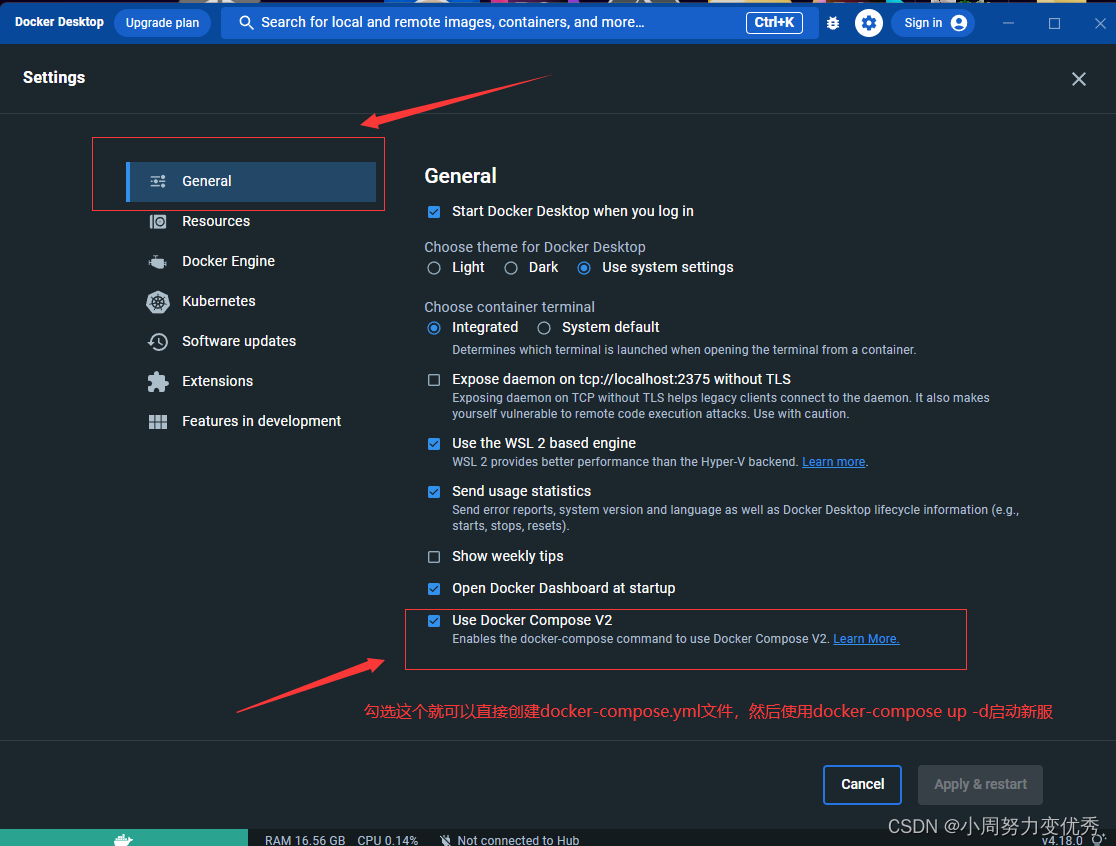Image resolution: width=1116 pixels, height=846 pixels.
Task: Toggle Open Docker Dashboard at startup
Action: pyautogui.click(x=433, y=589)
